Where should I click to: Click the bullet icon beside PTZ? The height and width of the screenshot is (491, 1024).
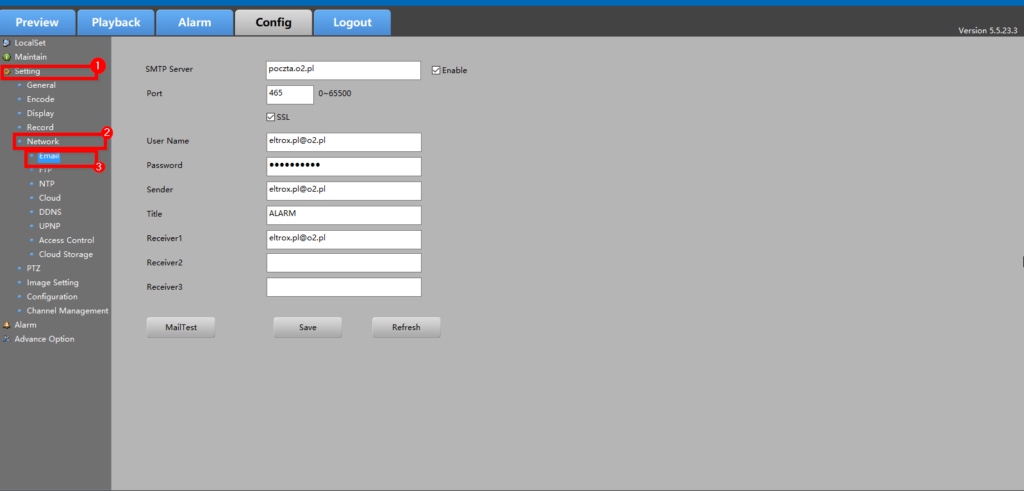click(19, 269)
